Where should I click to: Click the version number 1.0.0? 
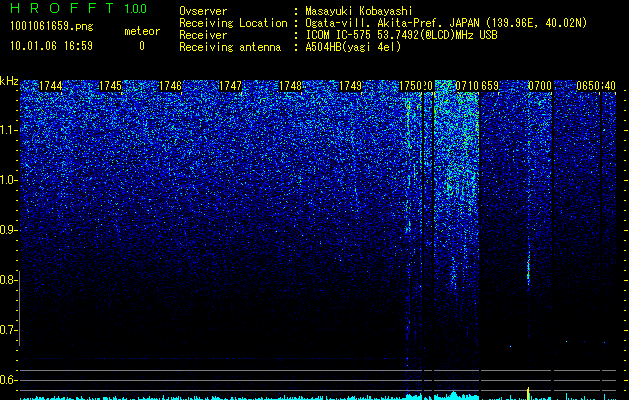(x=135, y=8)
